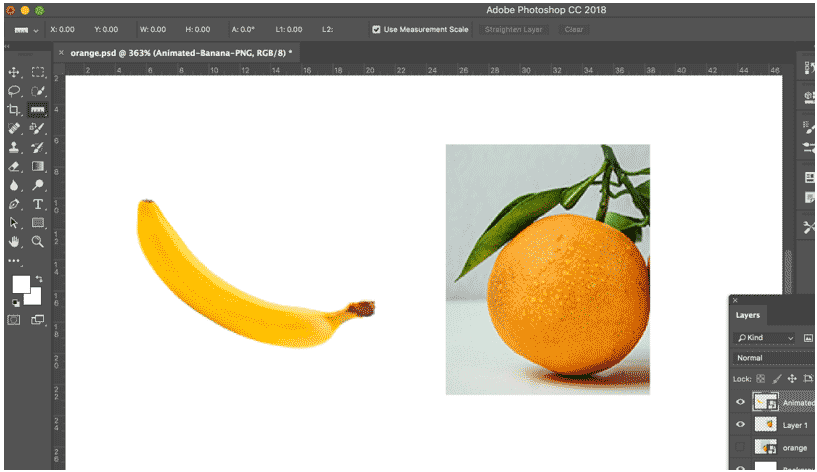Select the Zoom tool
Screen dimensions: 817x472
(38, 242)
